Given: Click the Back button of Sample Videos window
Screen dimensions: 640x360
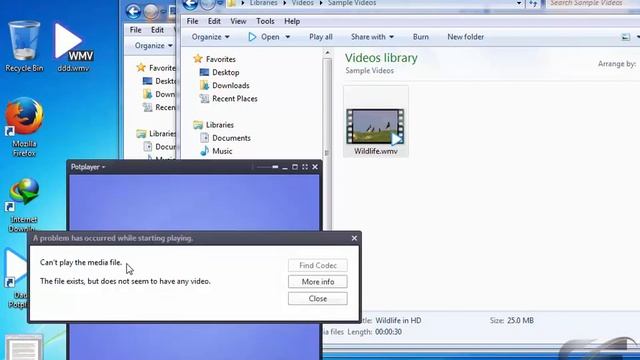Looking at the screenshot, I should click(190, 4).
